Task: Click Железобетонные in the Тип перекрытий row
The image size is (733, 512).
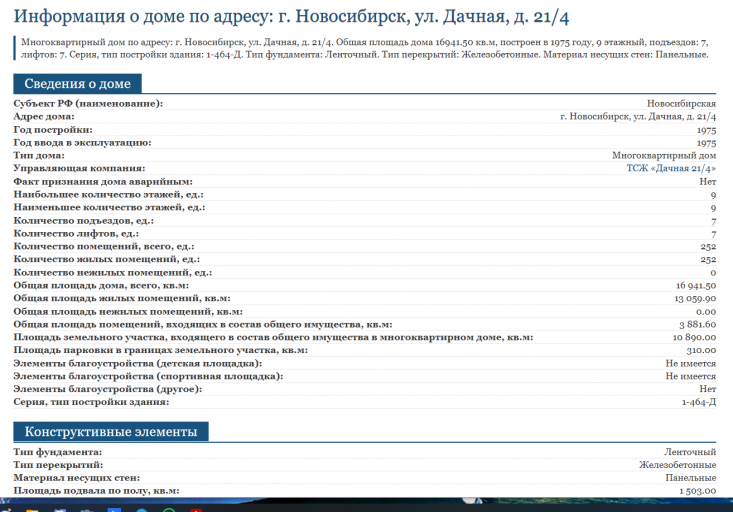Action: (x=677, y=465)
